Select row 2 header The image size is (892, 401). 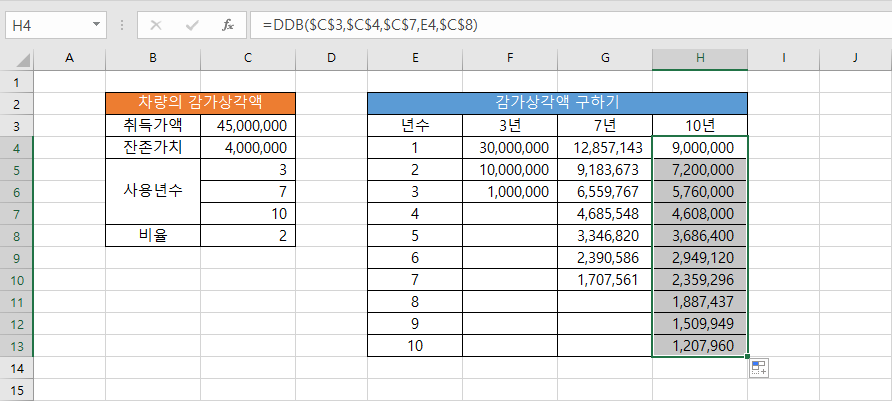(x=16, y=104)
